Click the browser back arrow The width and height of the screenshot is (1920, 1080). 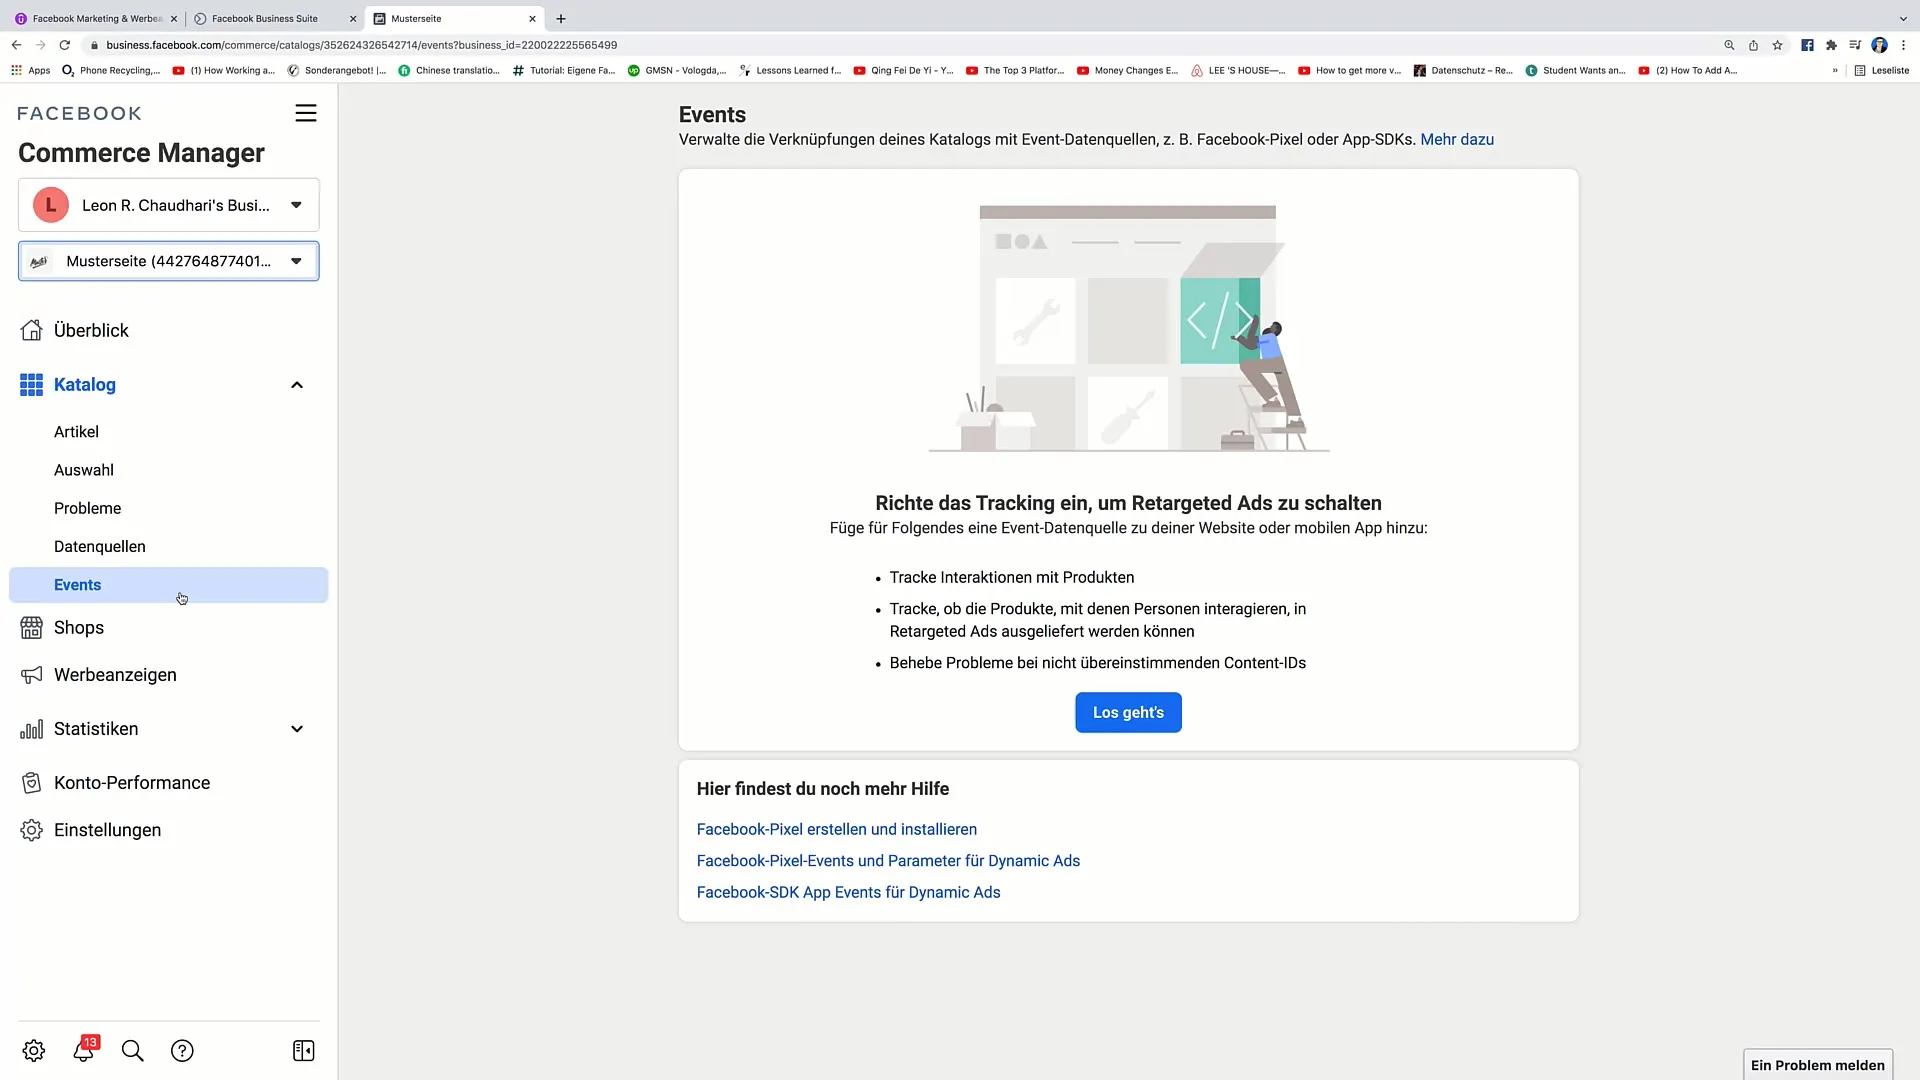click(16, 45)
